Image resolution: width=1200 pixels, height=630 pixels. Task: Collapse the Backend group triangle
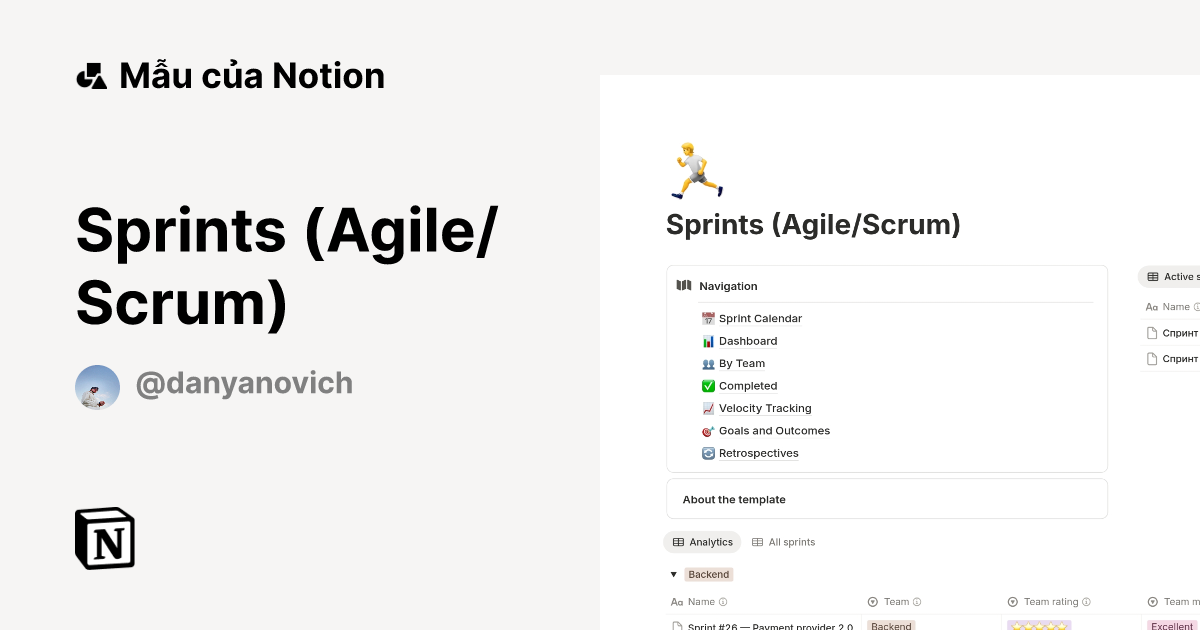674,574
